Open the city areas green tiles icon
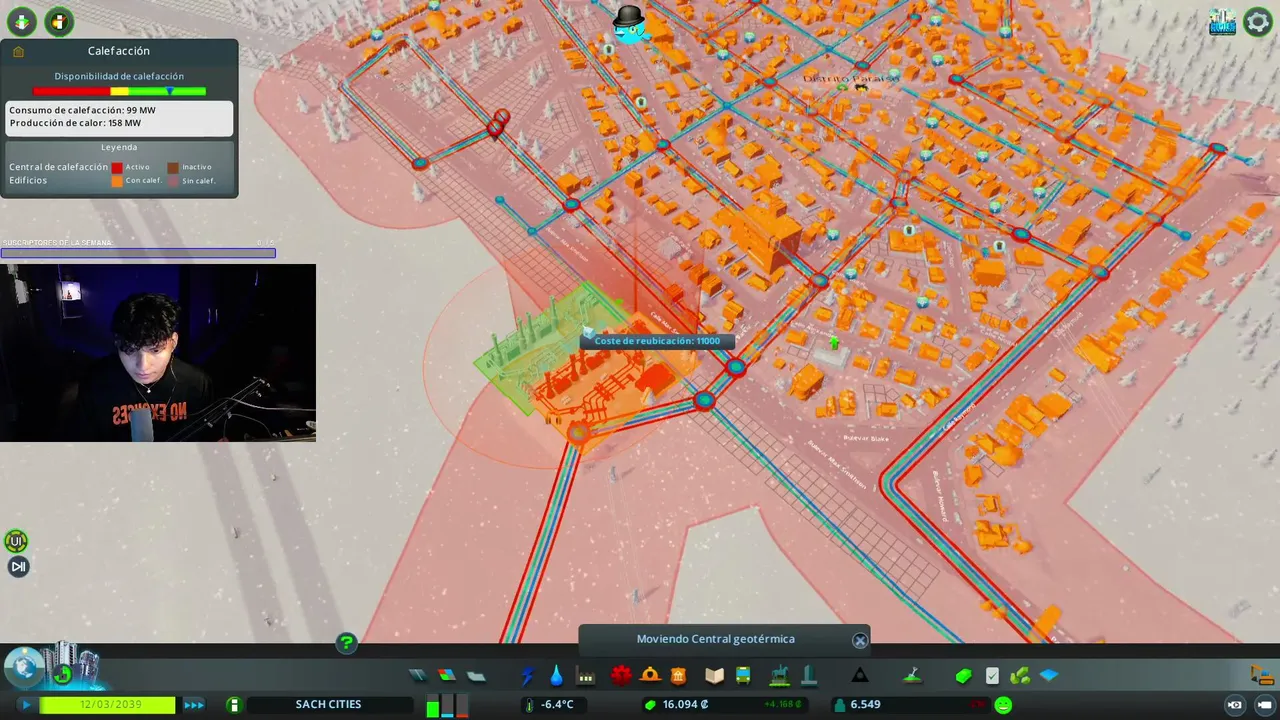The image size is (1280, 720). click(x=1021, y=676)
